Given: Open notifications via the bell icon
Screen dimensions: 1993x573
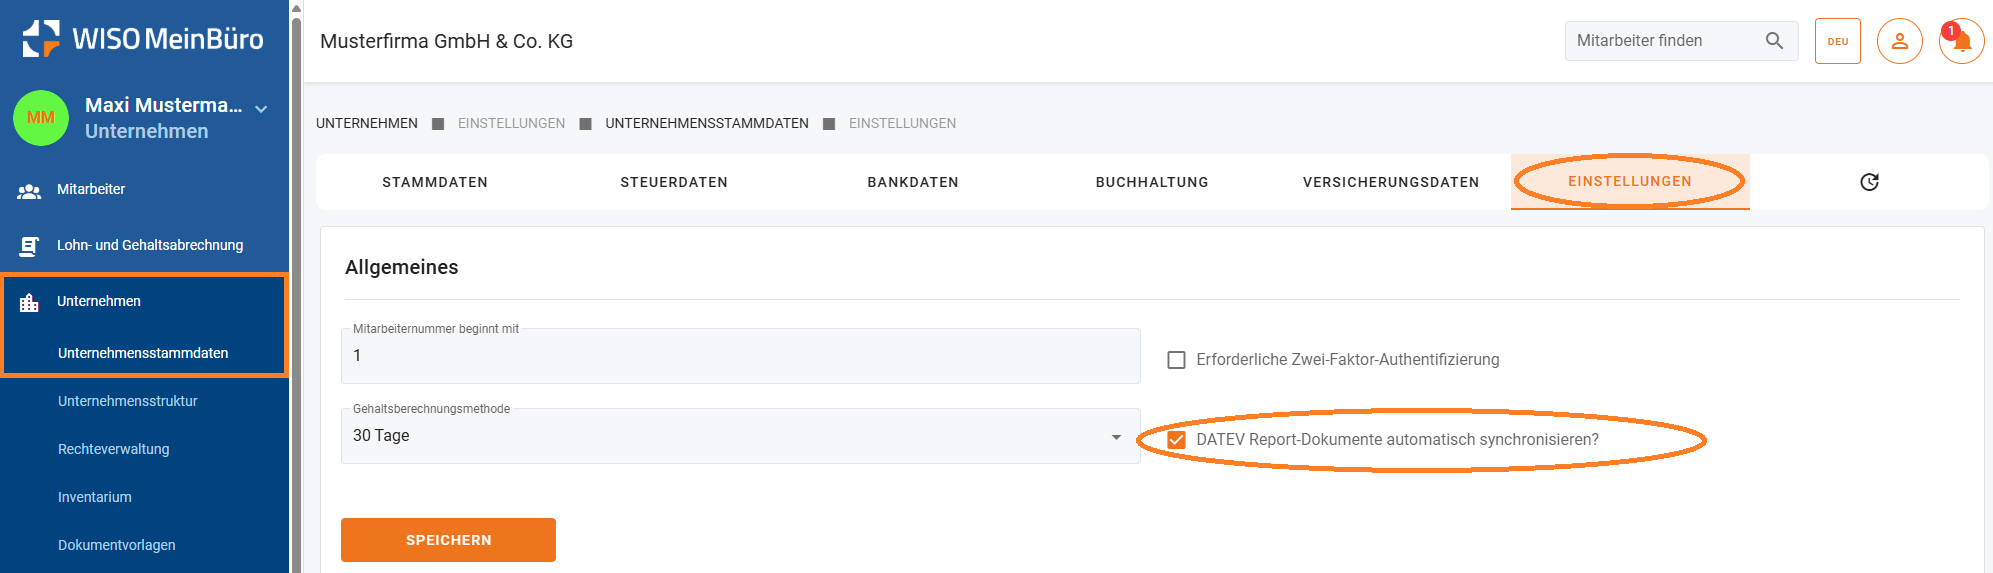Looking at the screenshot, I should click(1961, 42).
